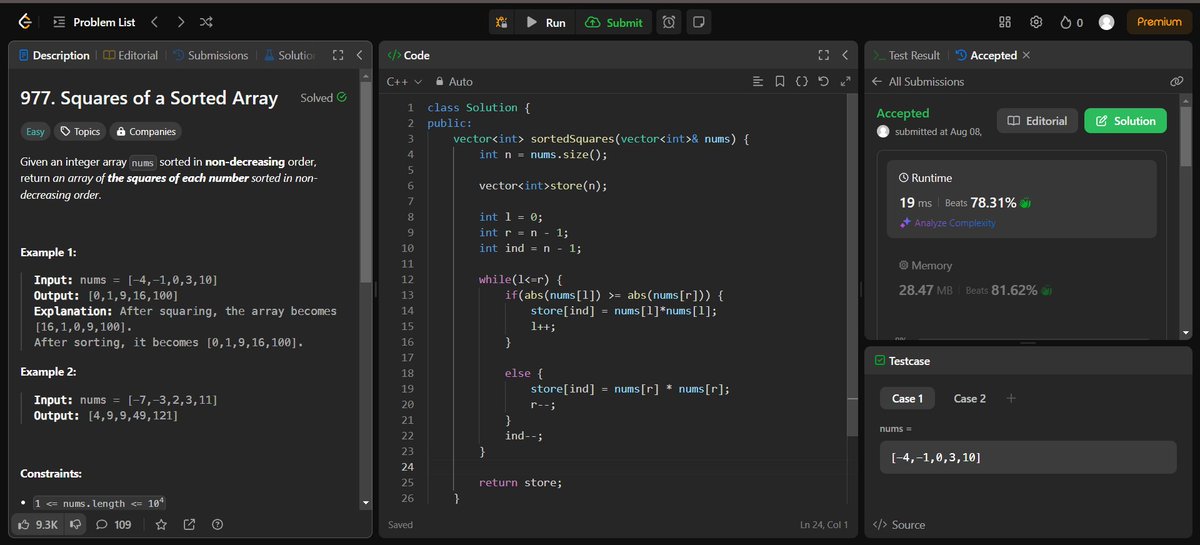Viewport: 1200px width, 545px height.
Task: Click Analyze Complexity
Action: click(x=947, y=223)
